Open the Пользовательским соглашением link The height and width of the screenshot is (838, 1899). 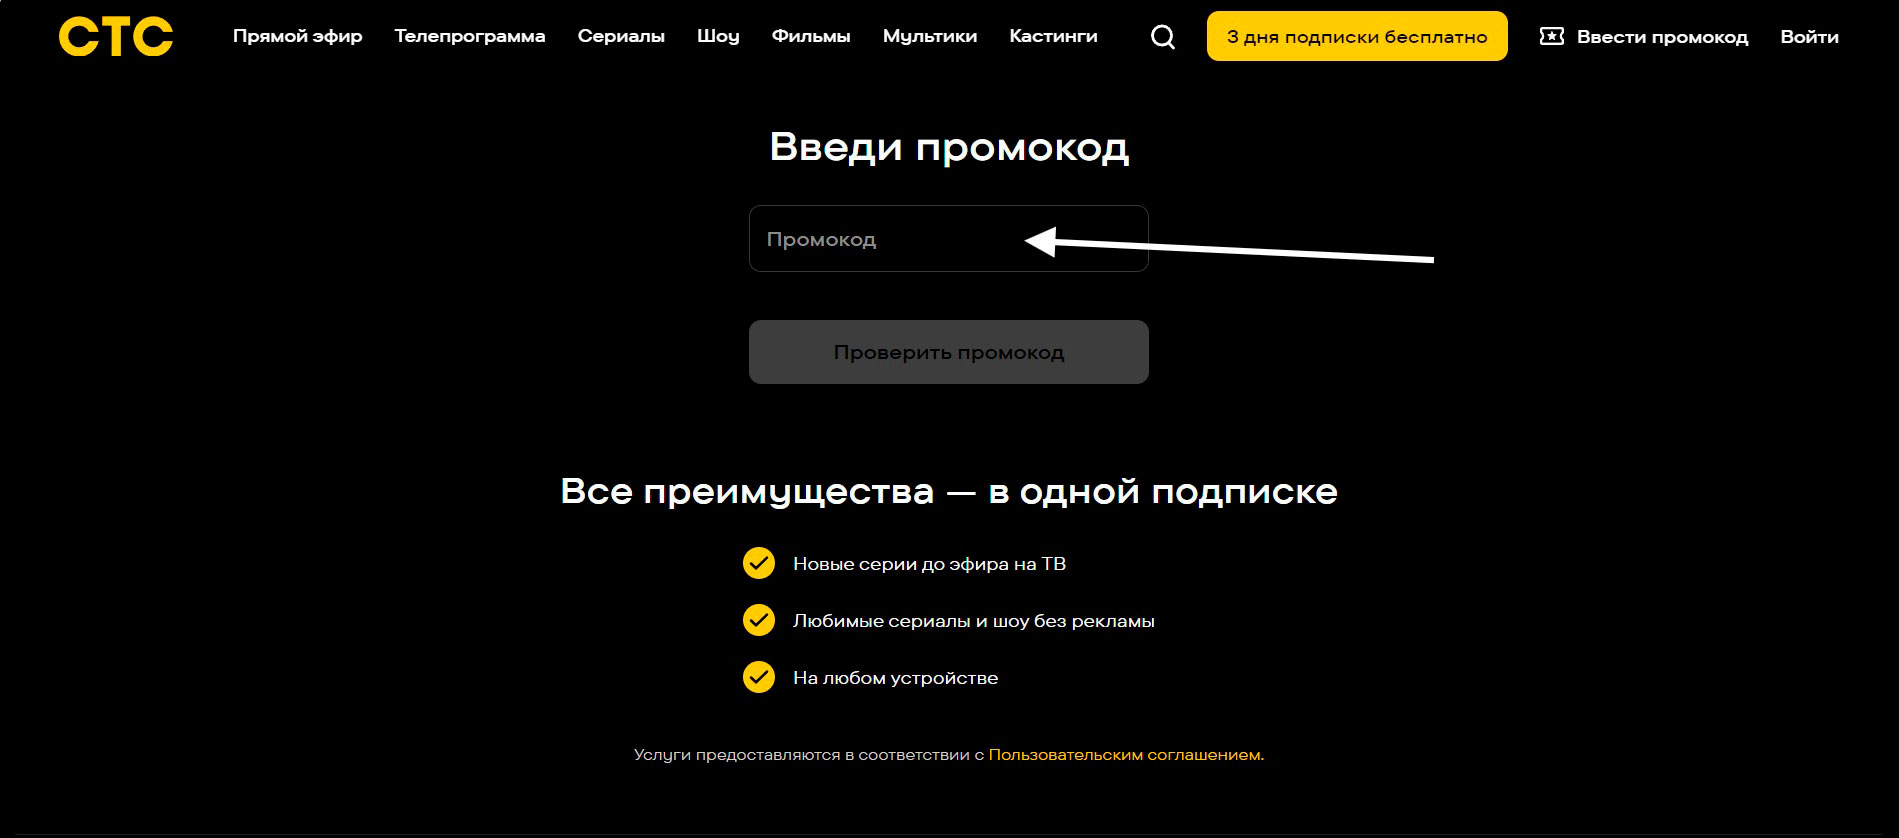(1125, 755)
